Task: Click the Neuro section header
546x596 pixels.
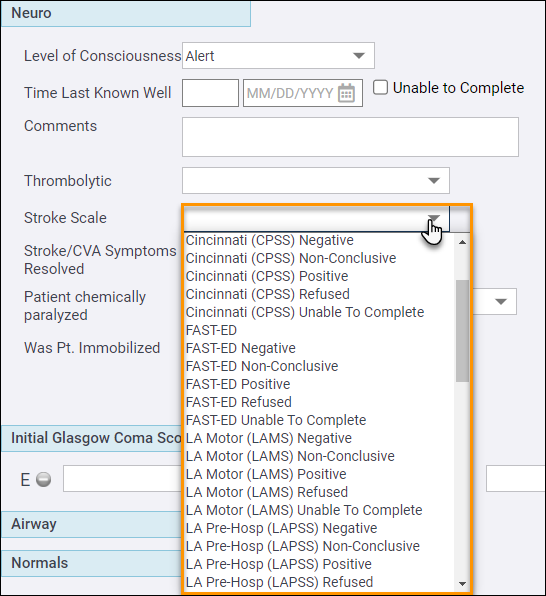Action: pos(126,13)
